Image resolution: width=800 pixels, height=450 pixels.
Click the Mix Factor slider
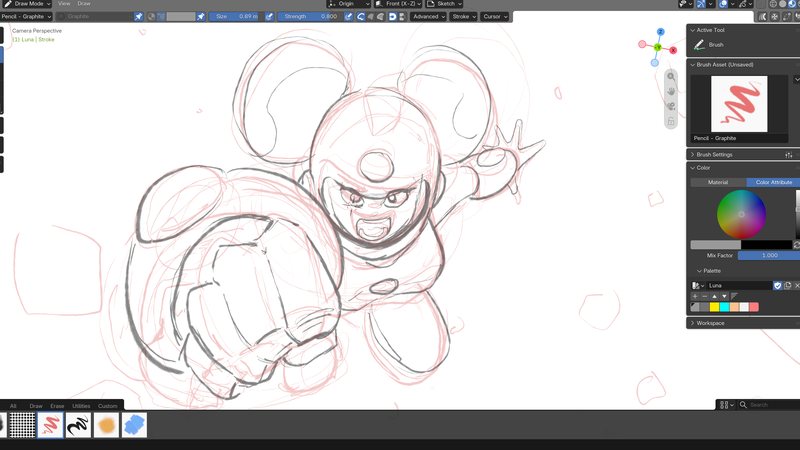click(x=769, y=255)
